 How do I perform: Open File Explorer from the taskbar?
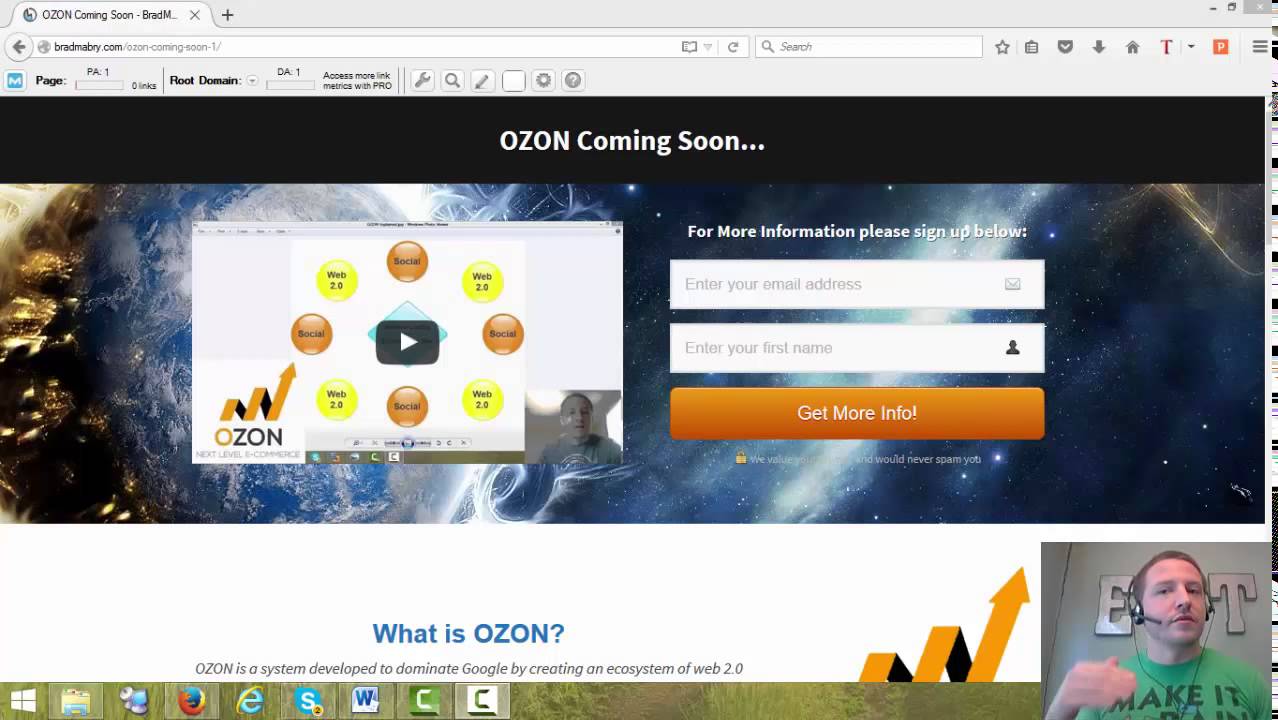(76, 701)
